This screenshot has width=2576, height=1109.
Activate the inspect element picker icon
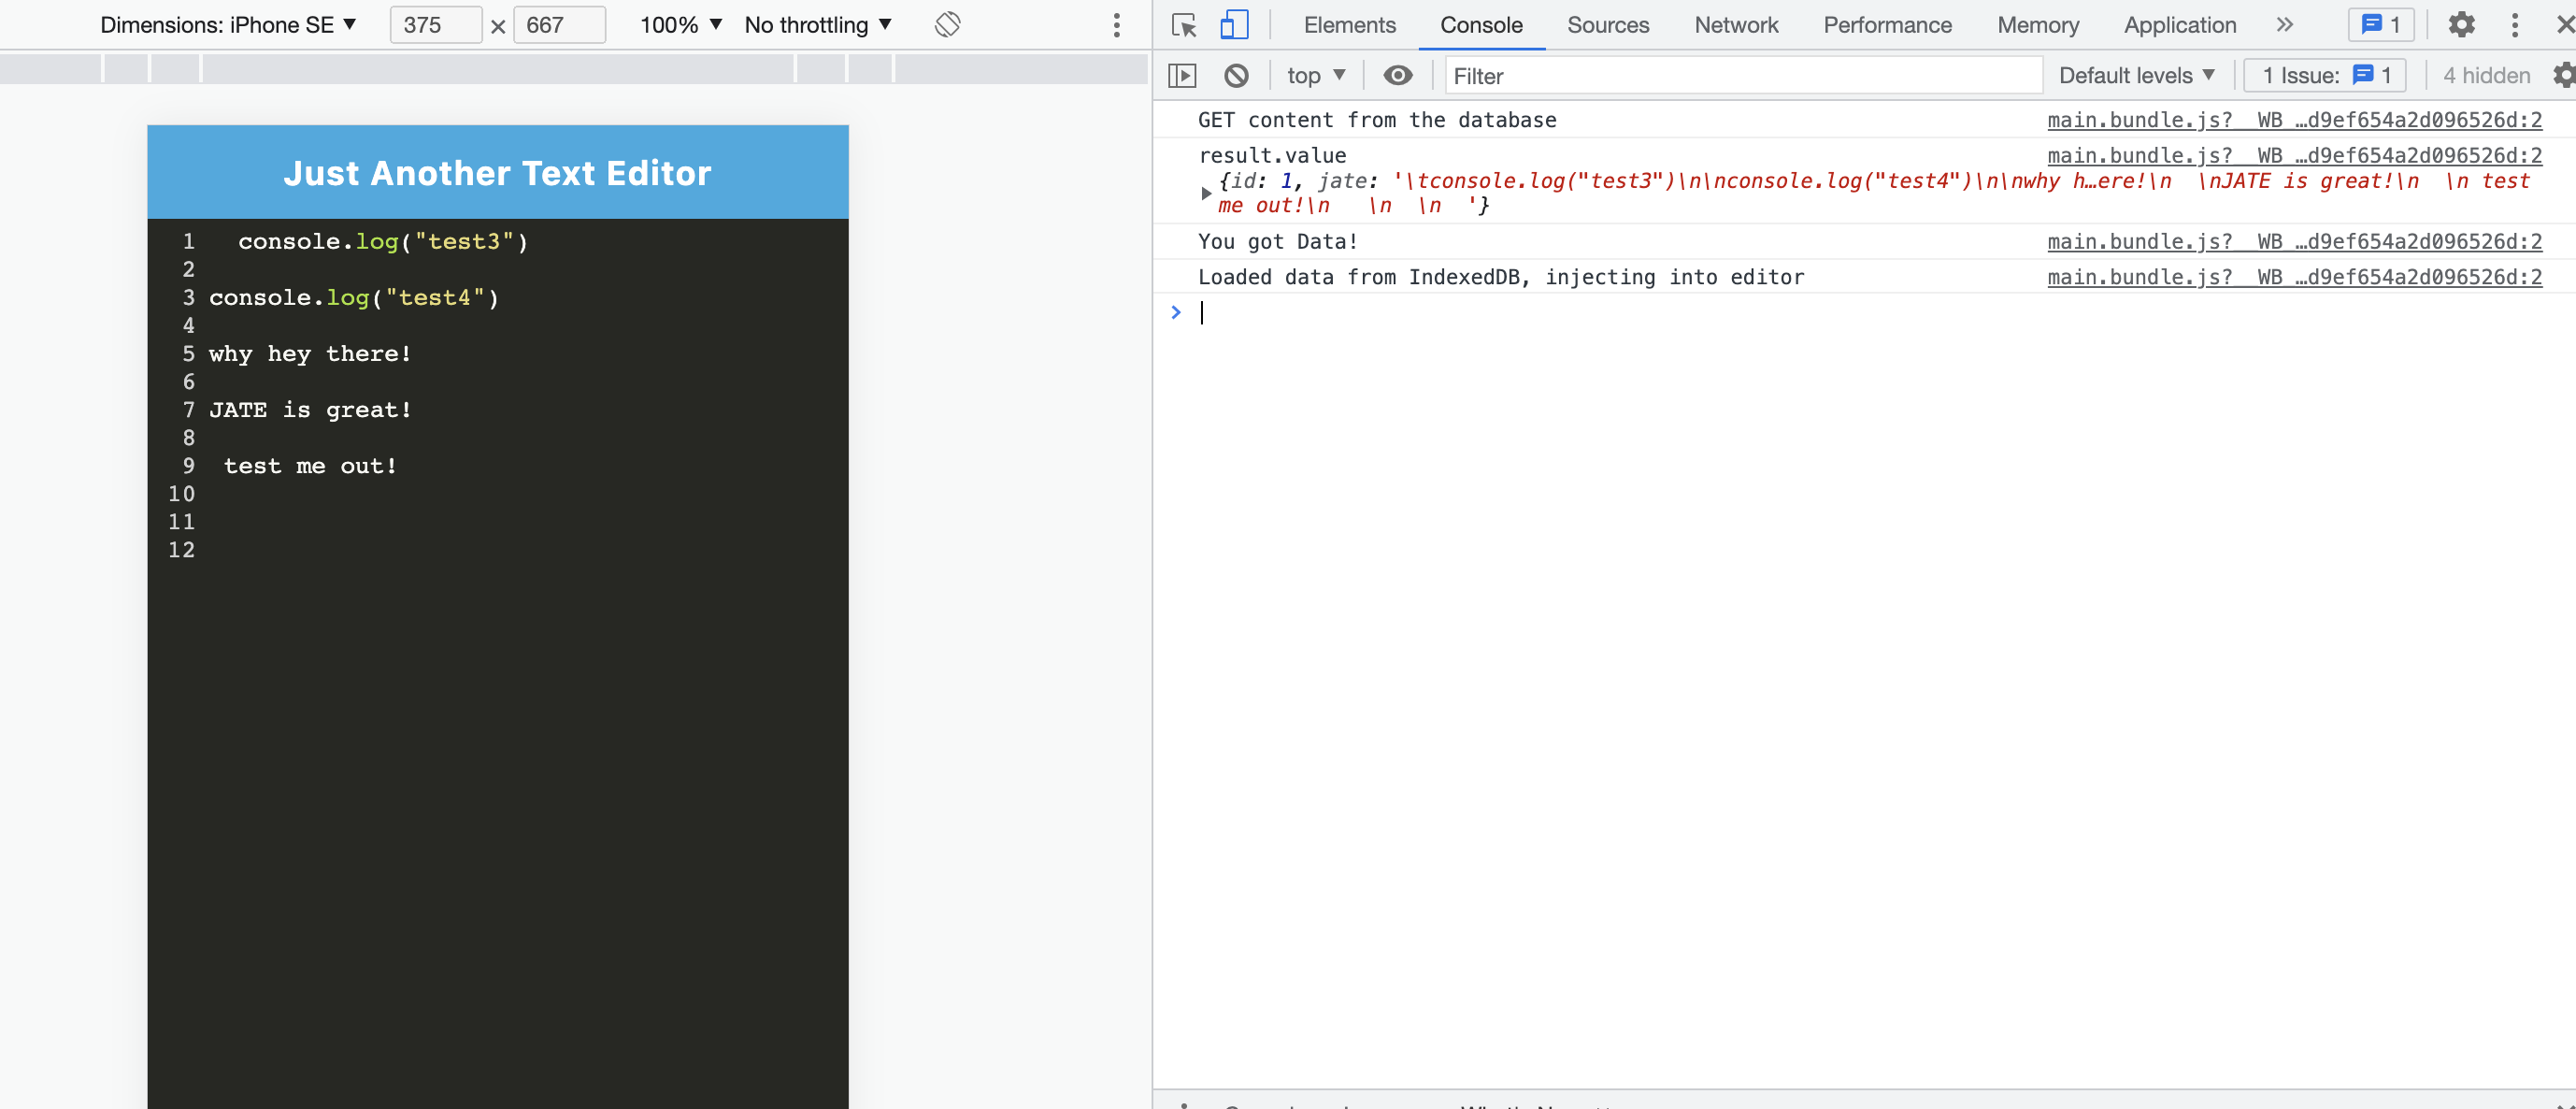pos(1184,25)
